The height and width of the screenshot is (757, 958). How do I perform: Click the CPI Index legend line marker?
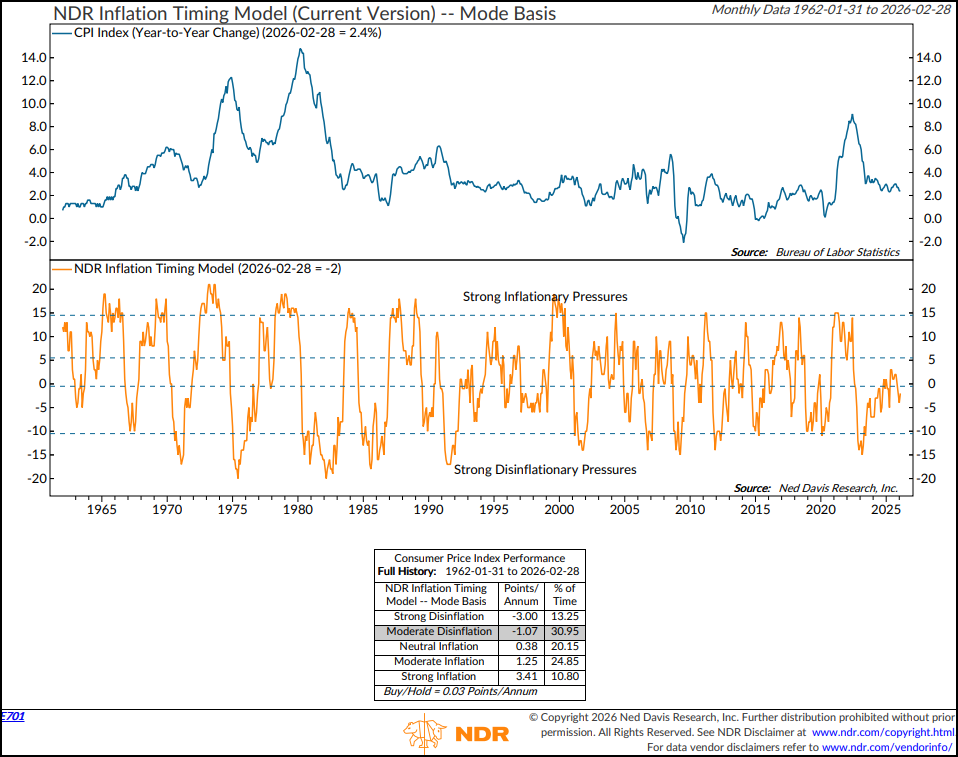pyautogui.click(x=62, y=31)
